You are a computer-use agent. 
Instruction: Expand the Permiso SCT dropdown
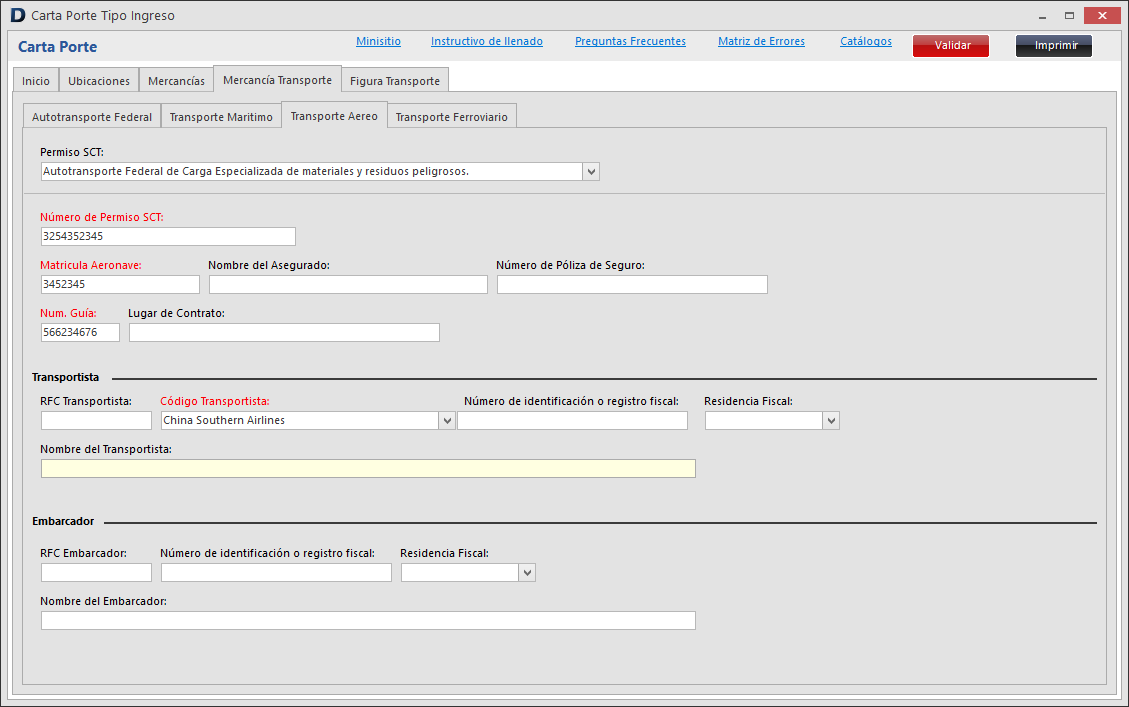pos(591,172)
